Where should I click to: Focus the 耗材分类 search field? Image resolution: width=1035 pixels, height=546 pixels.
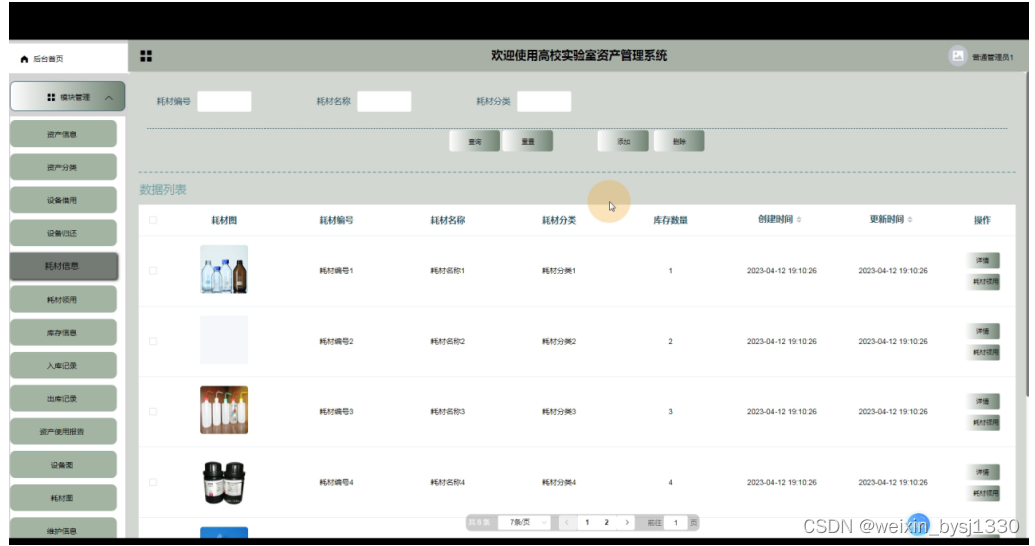[x=544, y=102]
